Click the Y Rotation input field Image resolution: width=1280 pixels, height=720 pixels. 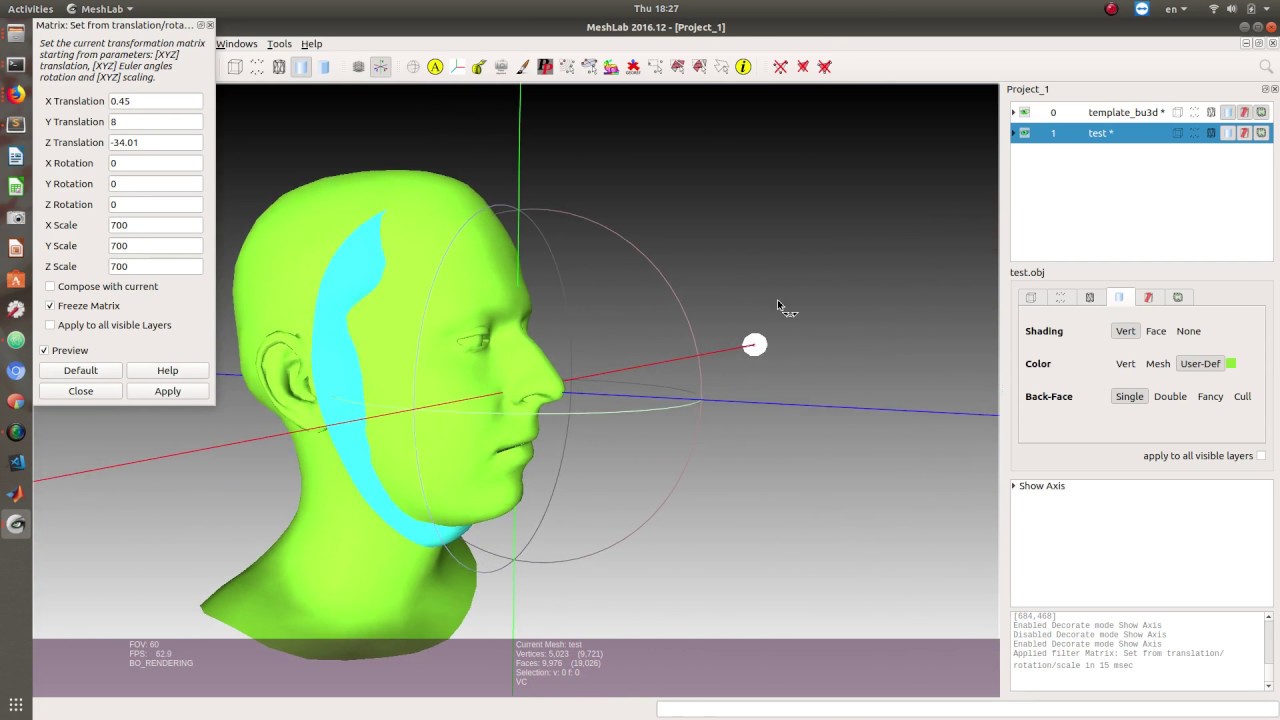click(156, 184)
